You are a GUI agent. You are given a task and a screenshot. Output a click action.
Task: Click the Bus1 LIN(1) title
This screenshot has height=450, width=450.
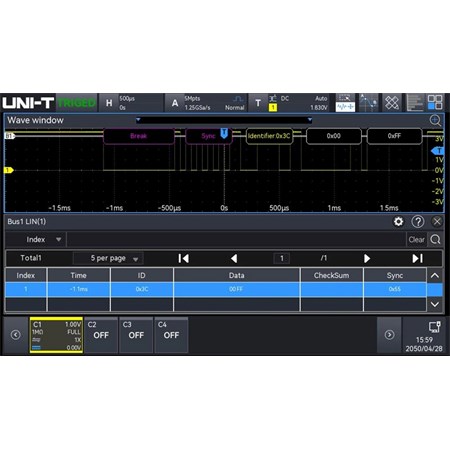[x=27, y=222]
